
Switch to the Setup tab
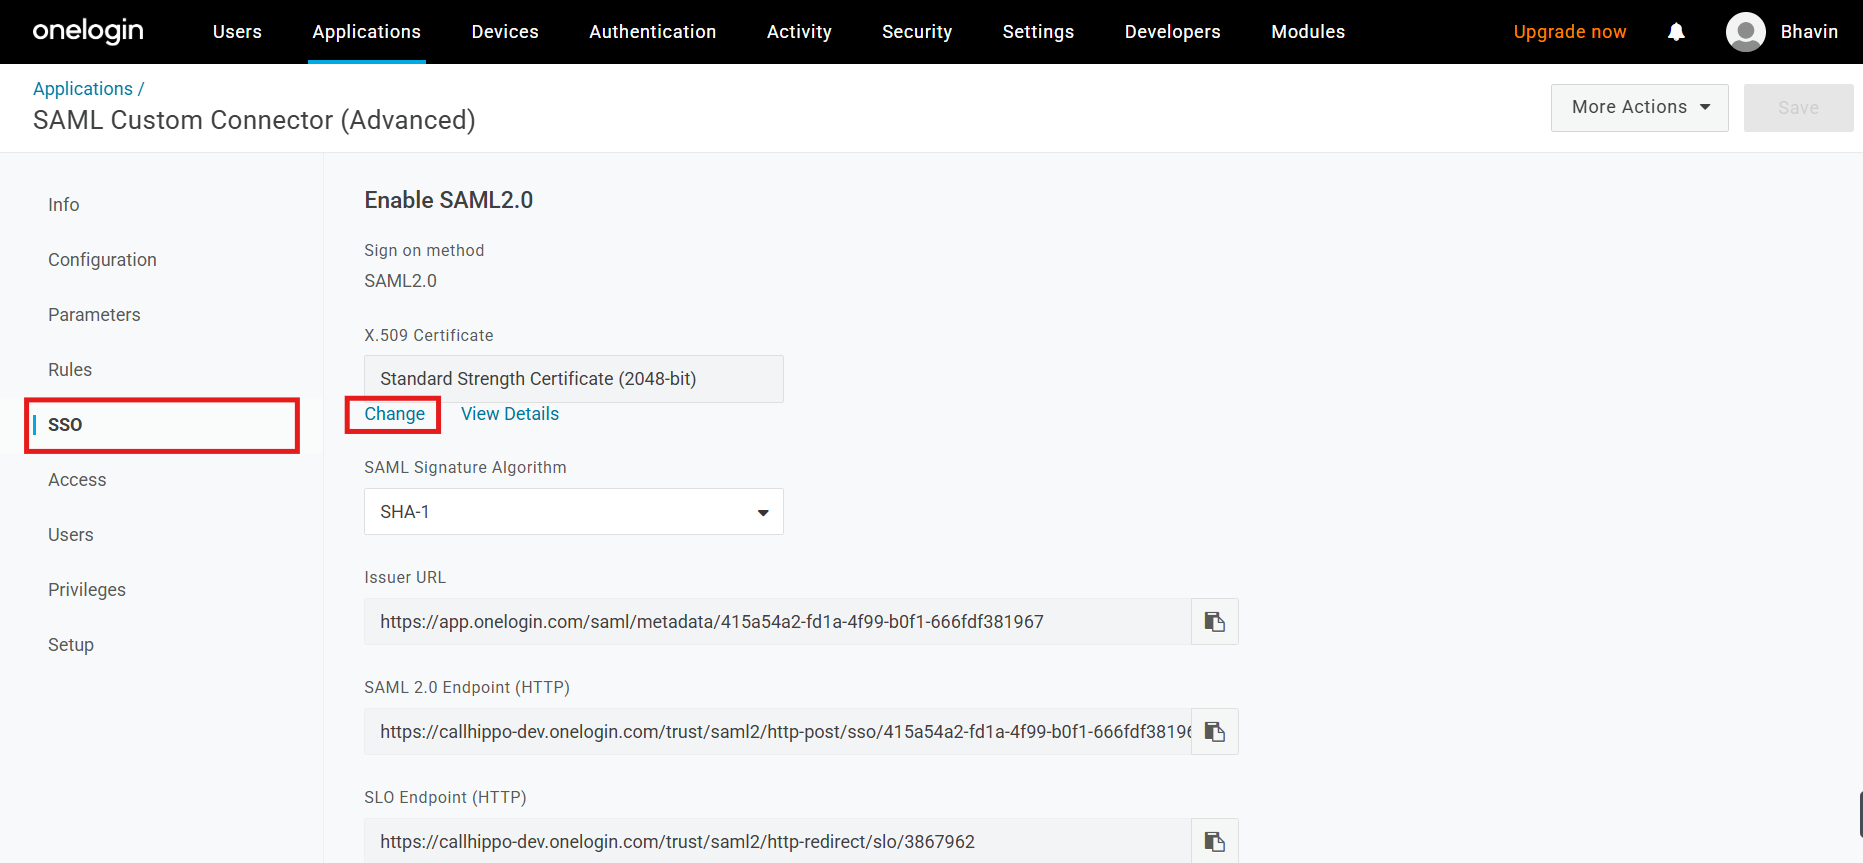71,645
